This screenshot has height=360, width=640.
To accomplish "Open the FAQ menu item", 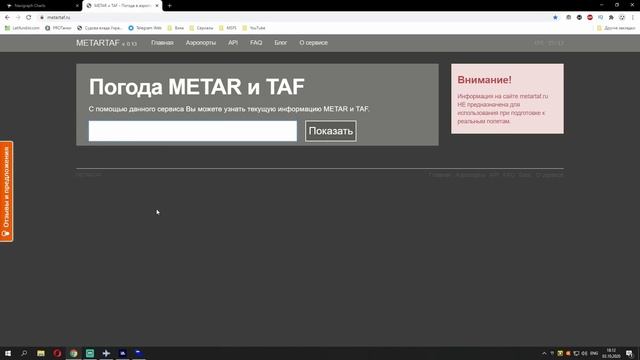I will (x=256, y=43).
